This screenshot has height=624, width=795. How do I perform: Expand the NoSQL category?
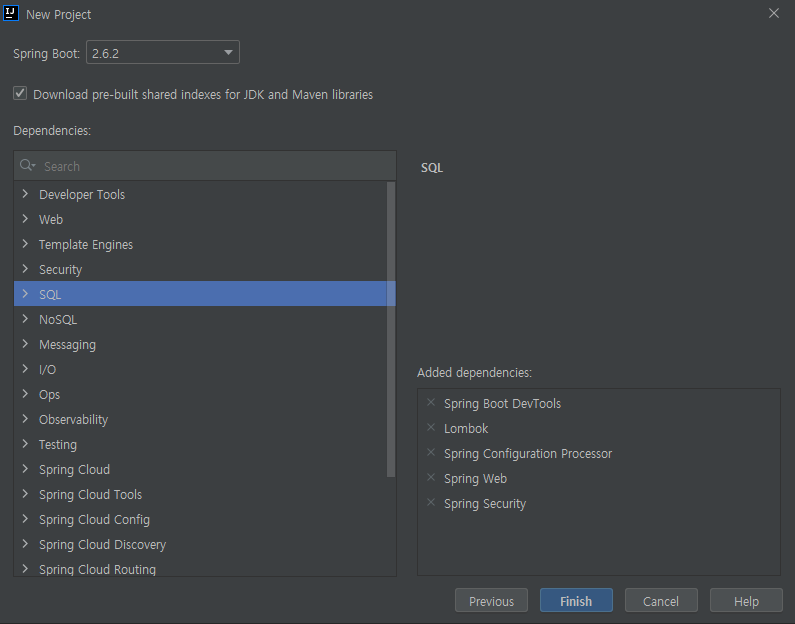click(25, 319)
